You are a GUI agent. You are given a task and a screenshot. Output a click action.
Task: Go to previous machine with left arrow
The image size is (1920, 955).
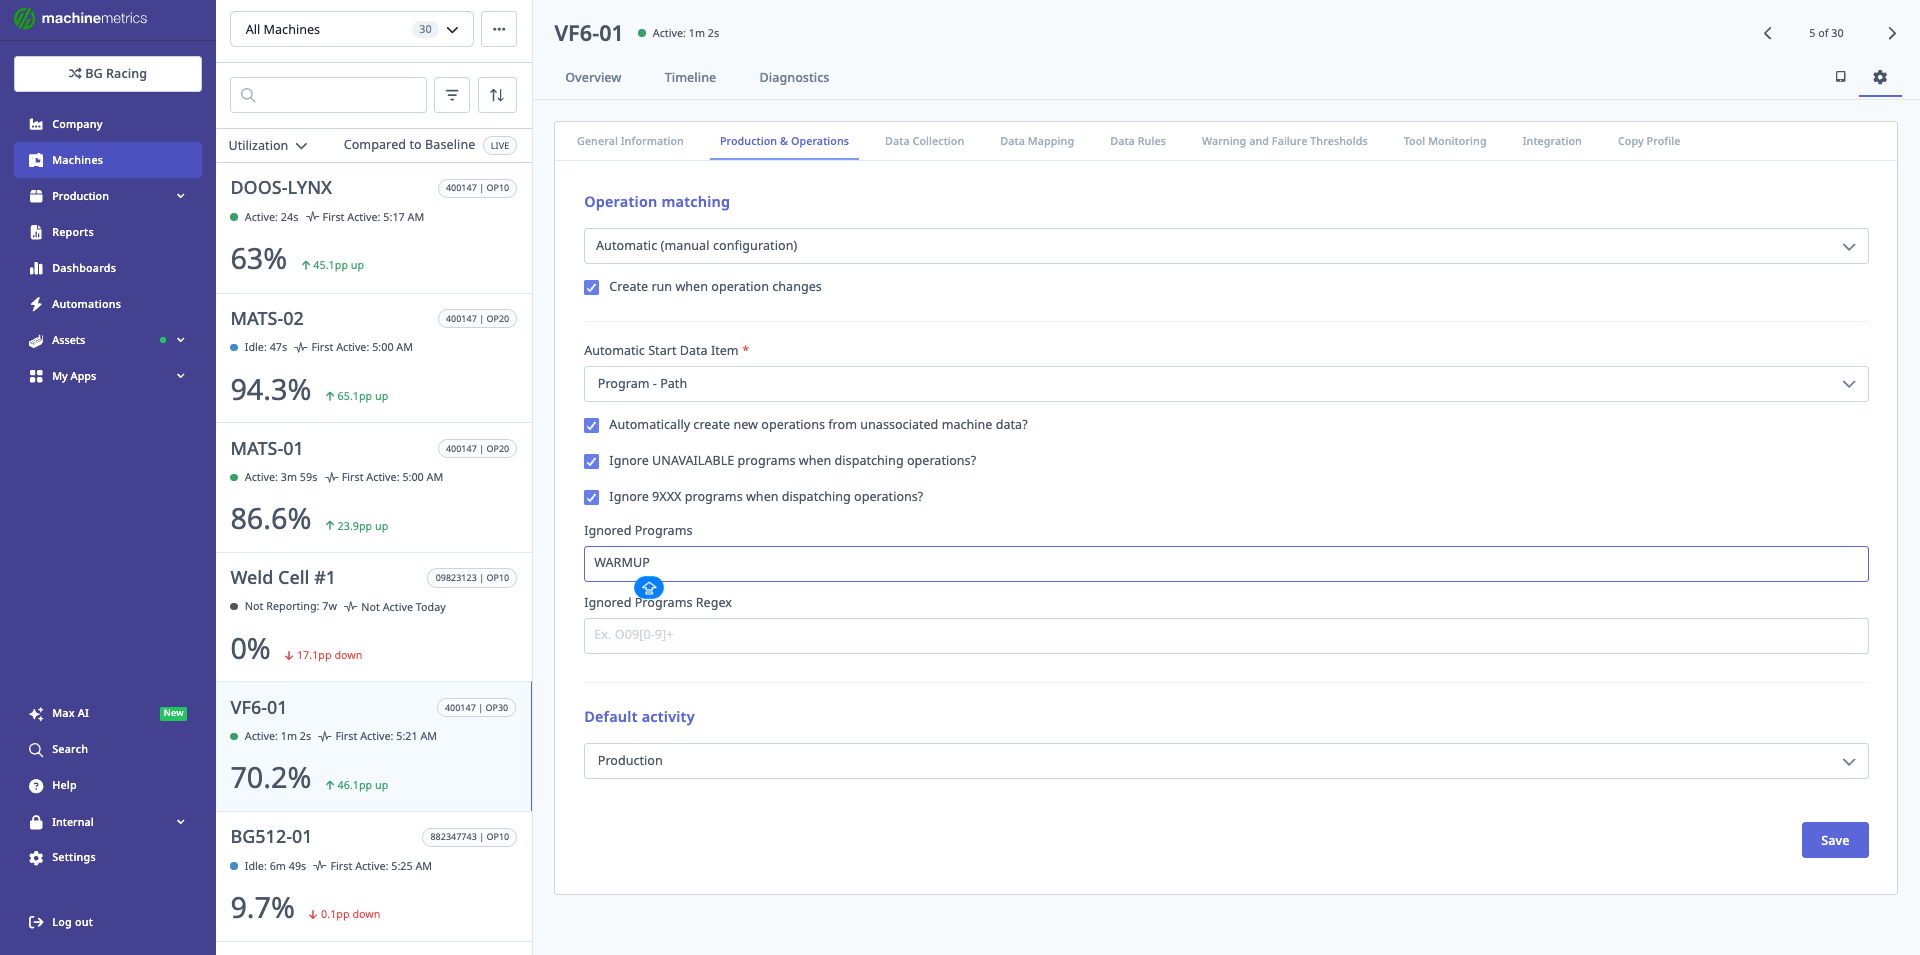tap(1767, 33)
